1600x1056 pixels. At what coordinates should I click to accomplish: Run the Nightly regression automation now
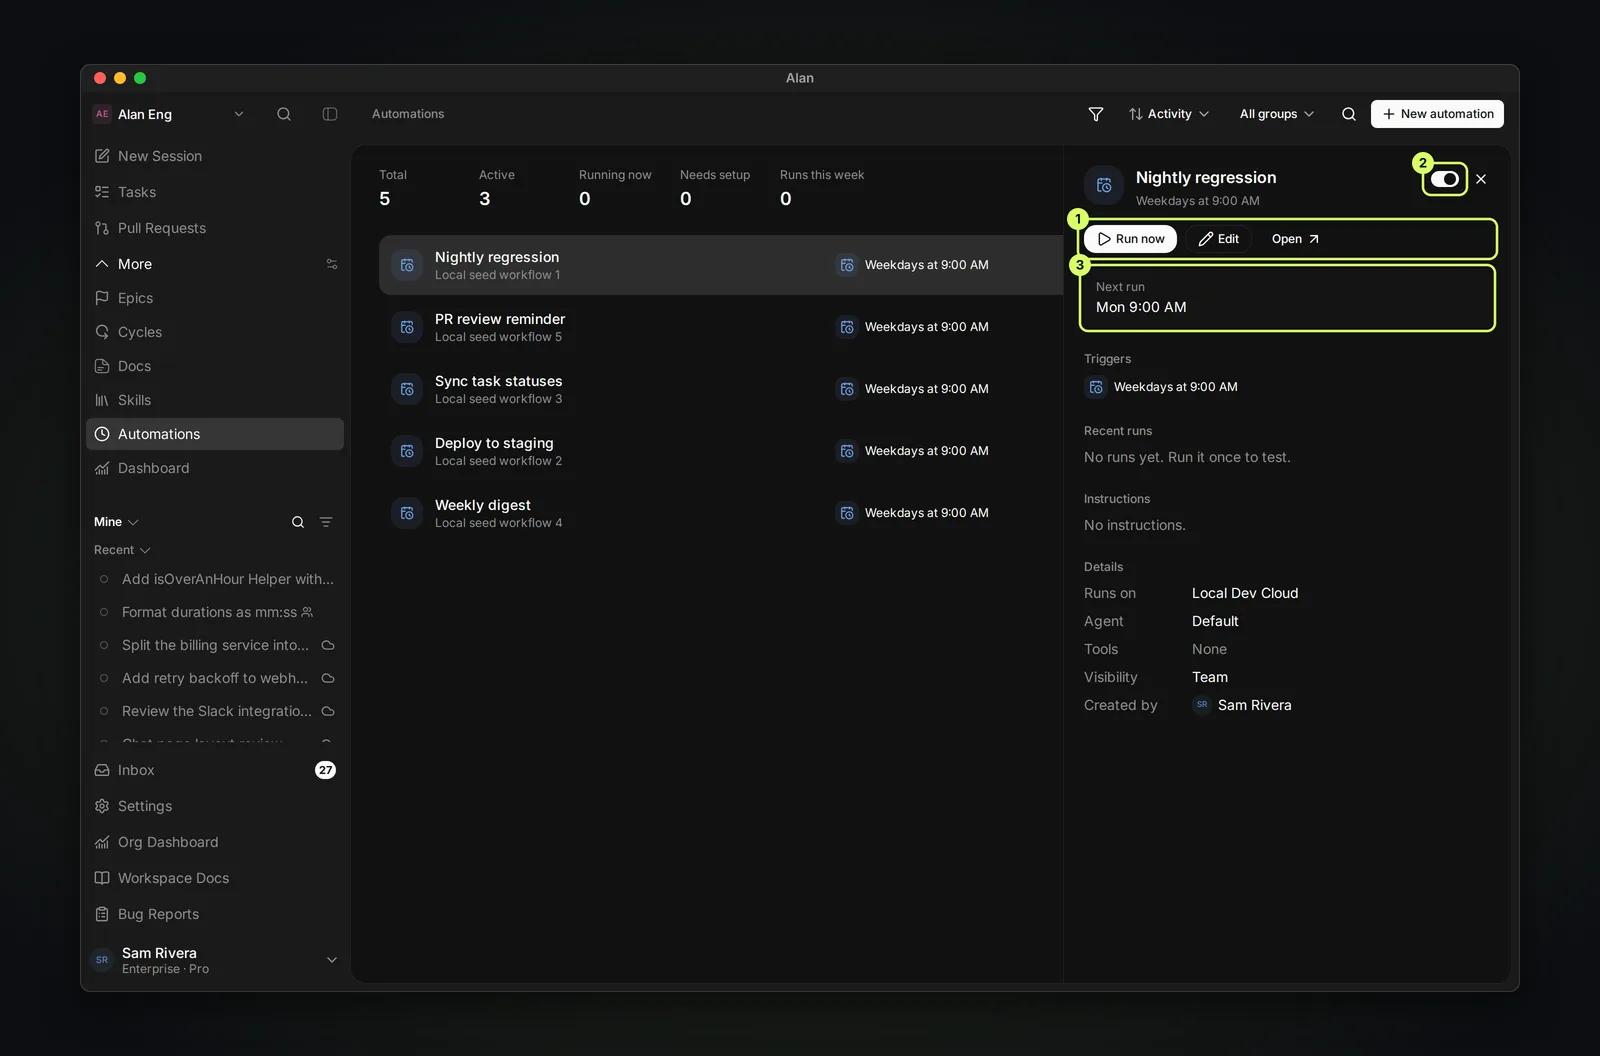[x=1131, y=239]
